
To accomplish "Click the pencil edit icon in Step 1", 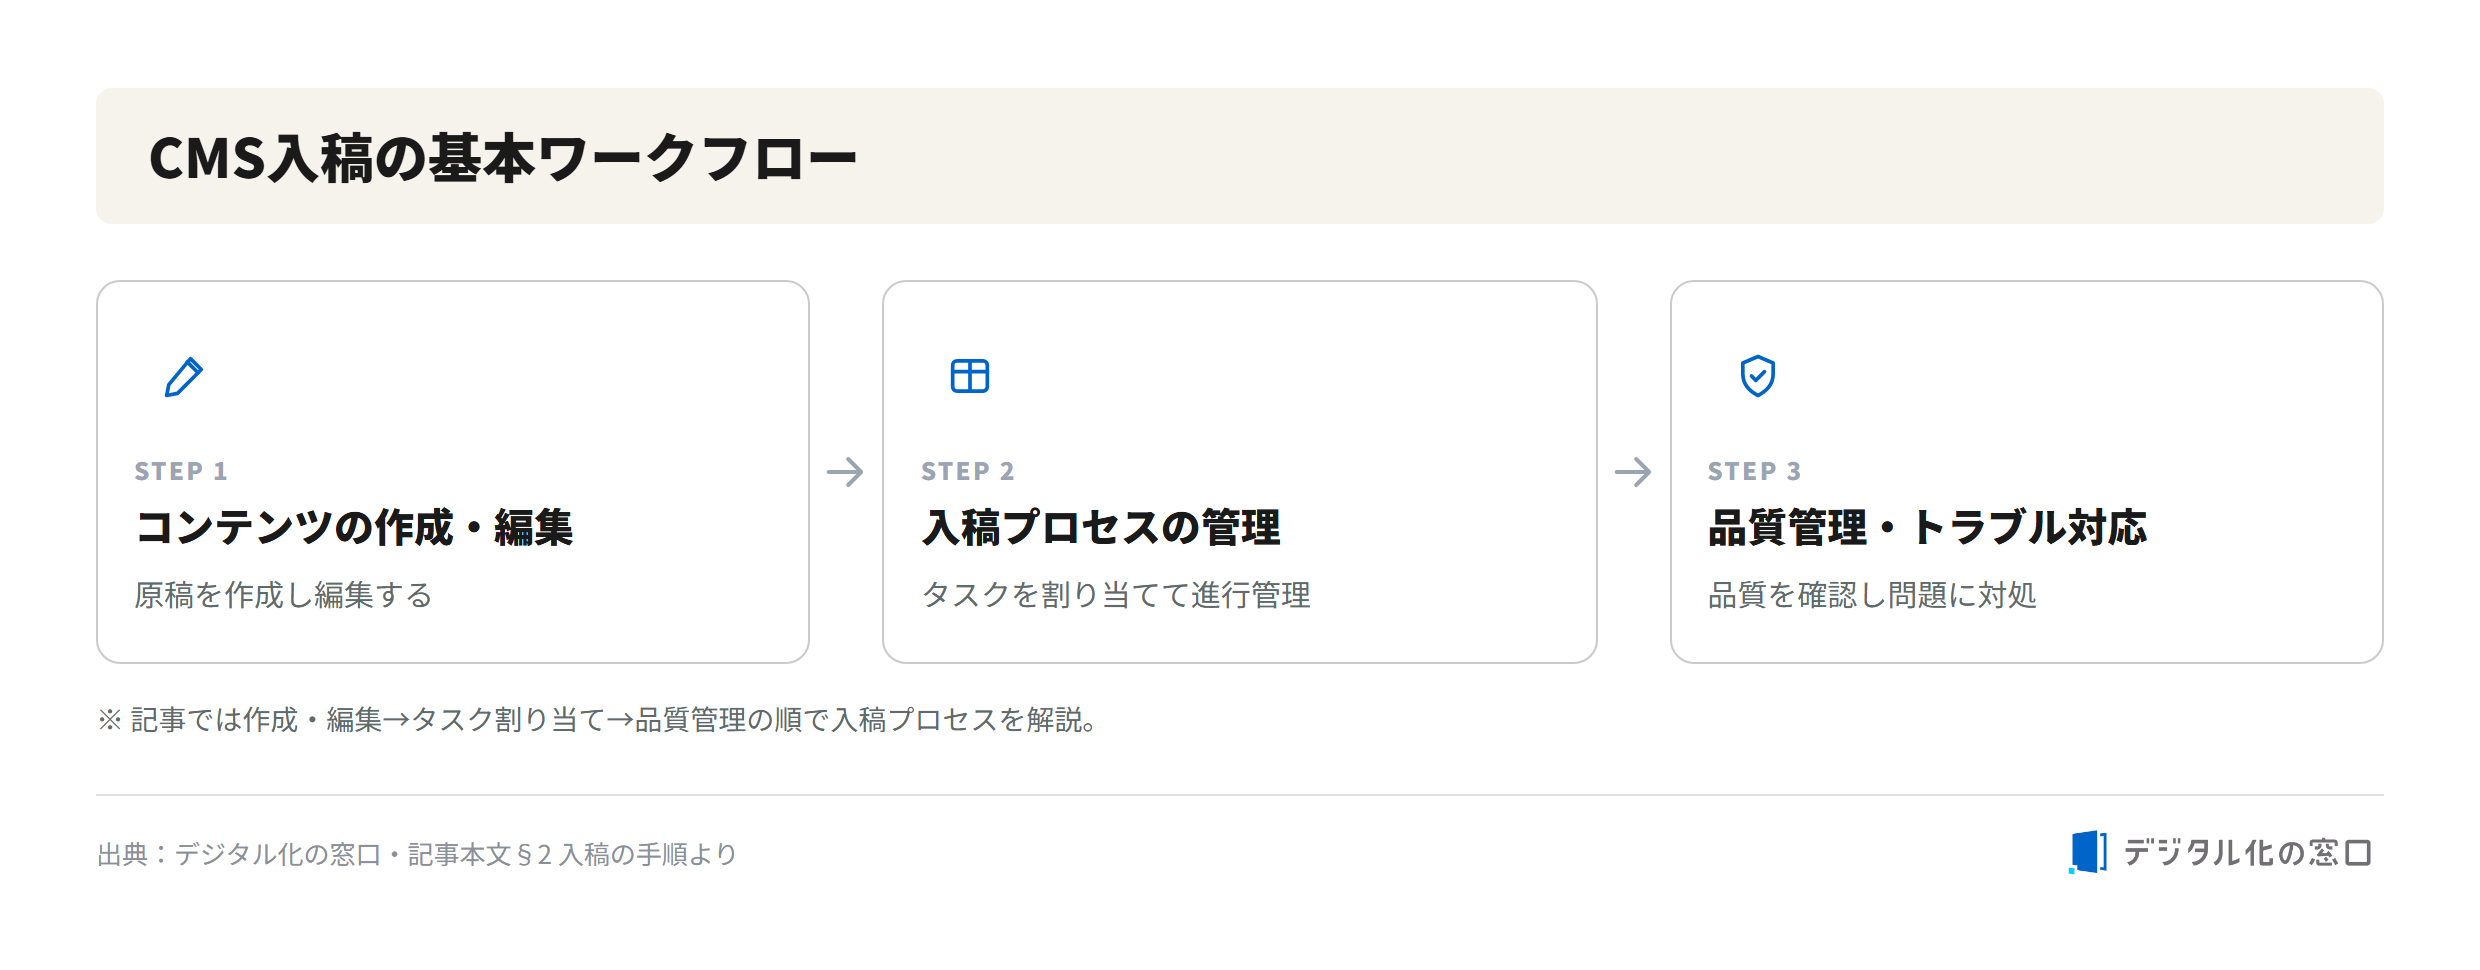I will point(184,377).
